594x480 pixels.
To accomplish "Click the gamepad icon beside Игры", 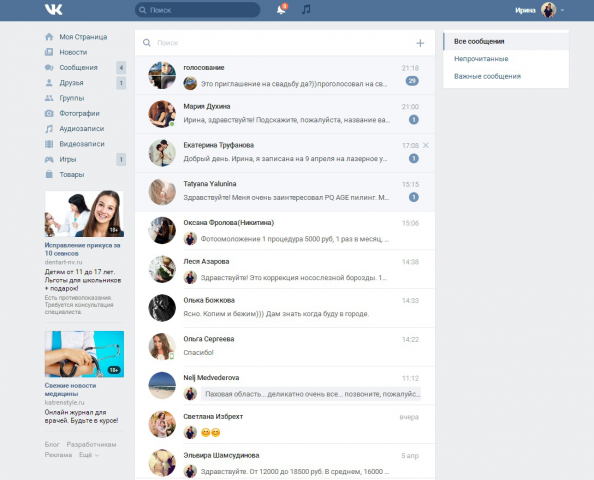I will 49,159.
